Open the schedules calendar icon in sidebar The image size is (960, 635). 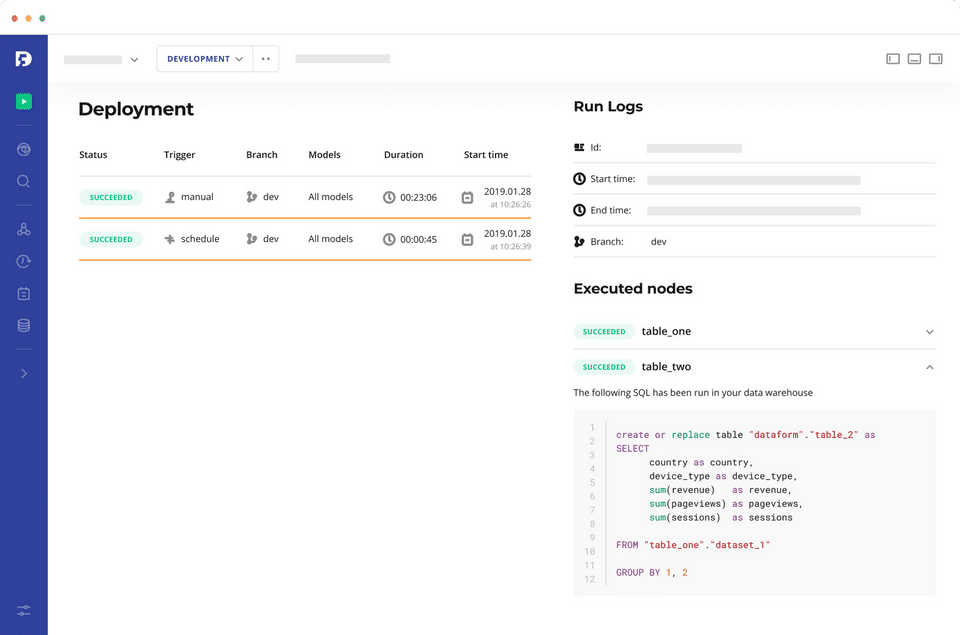24,293
